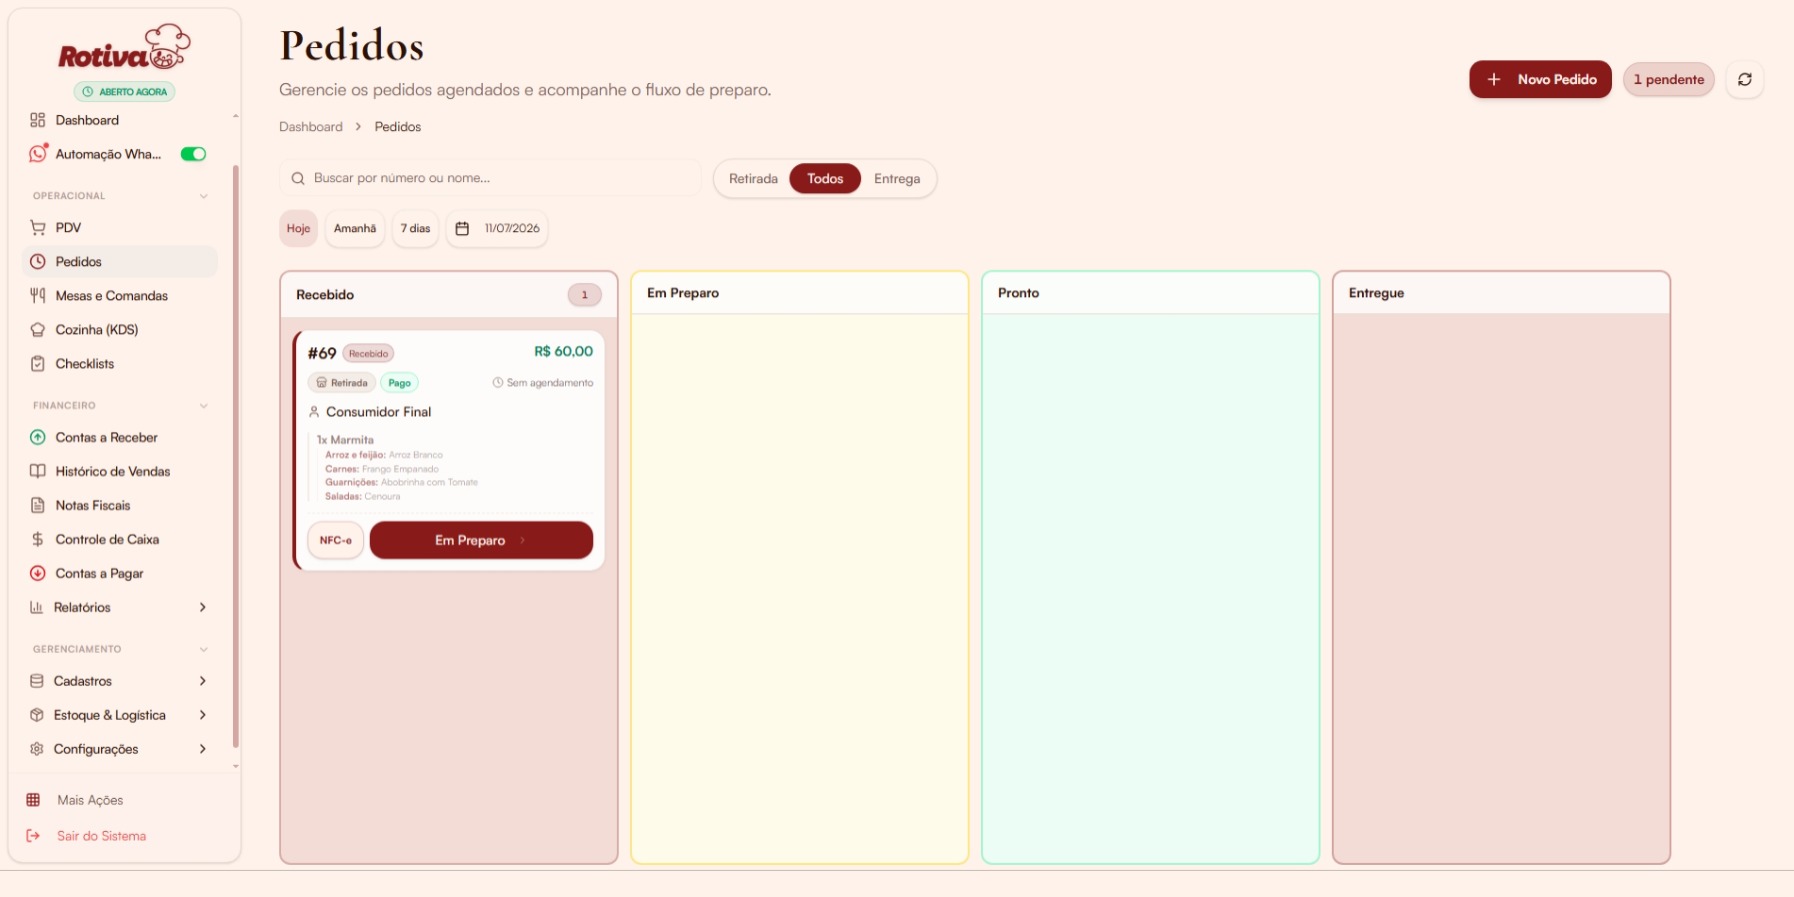The height and width of the screenshot is (897, 1794).
Task: Open the calendar date picker icon
Action: (x=462, y=229)
